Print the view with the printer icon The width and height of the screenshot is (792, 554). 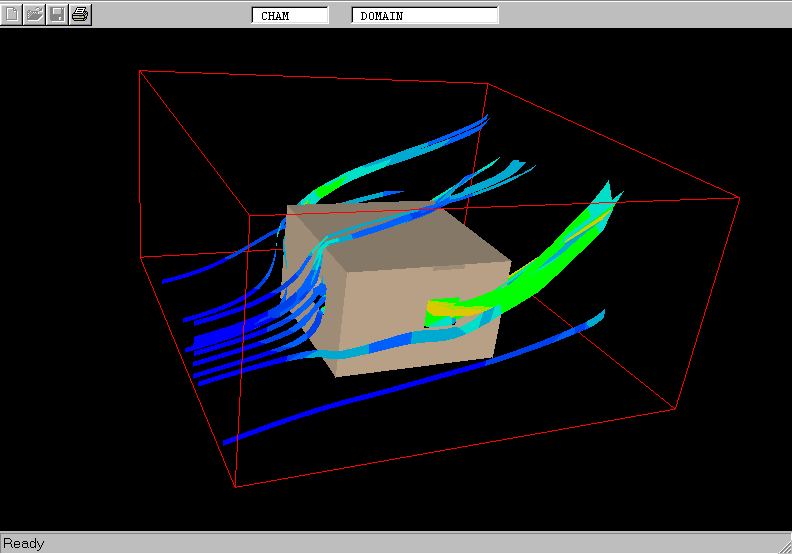coord(80,14)
